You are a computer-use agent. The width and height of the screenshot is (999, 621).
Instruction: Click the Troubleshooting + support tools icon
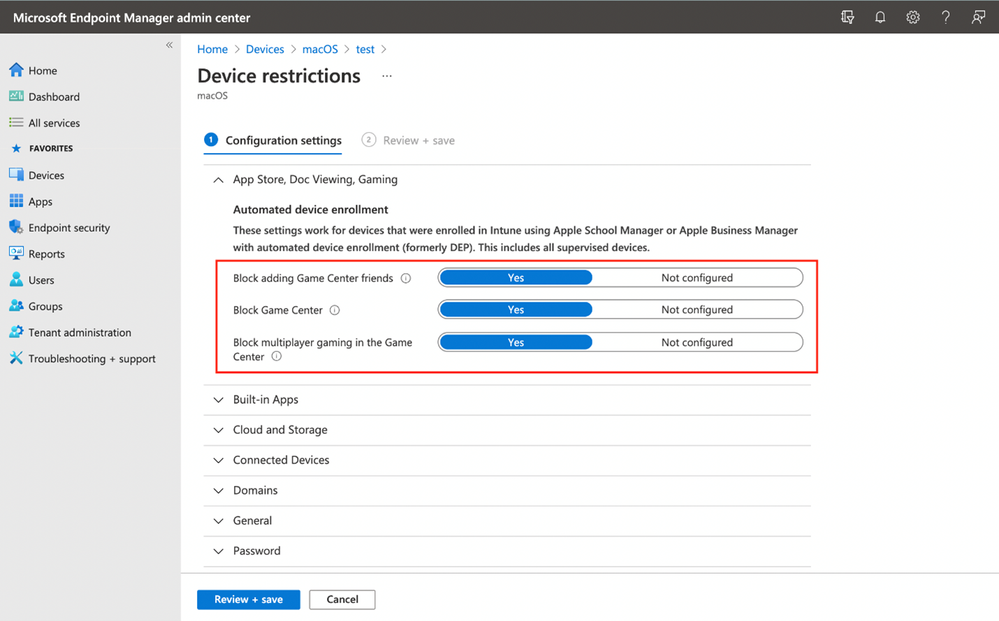(16, 358)
